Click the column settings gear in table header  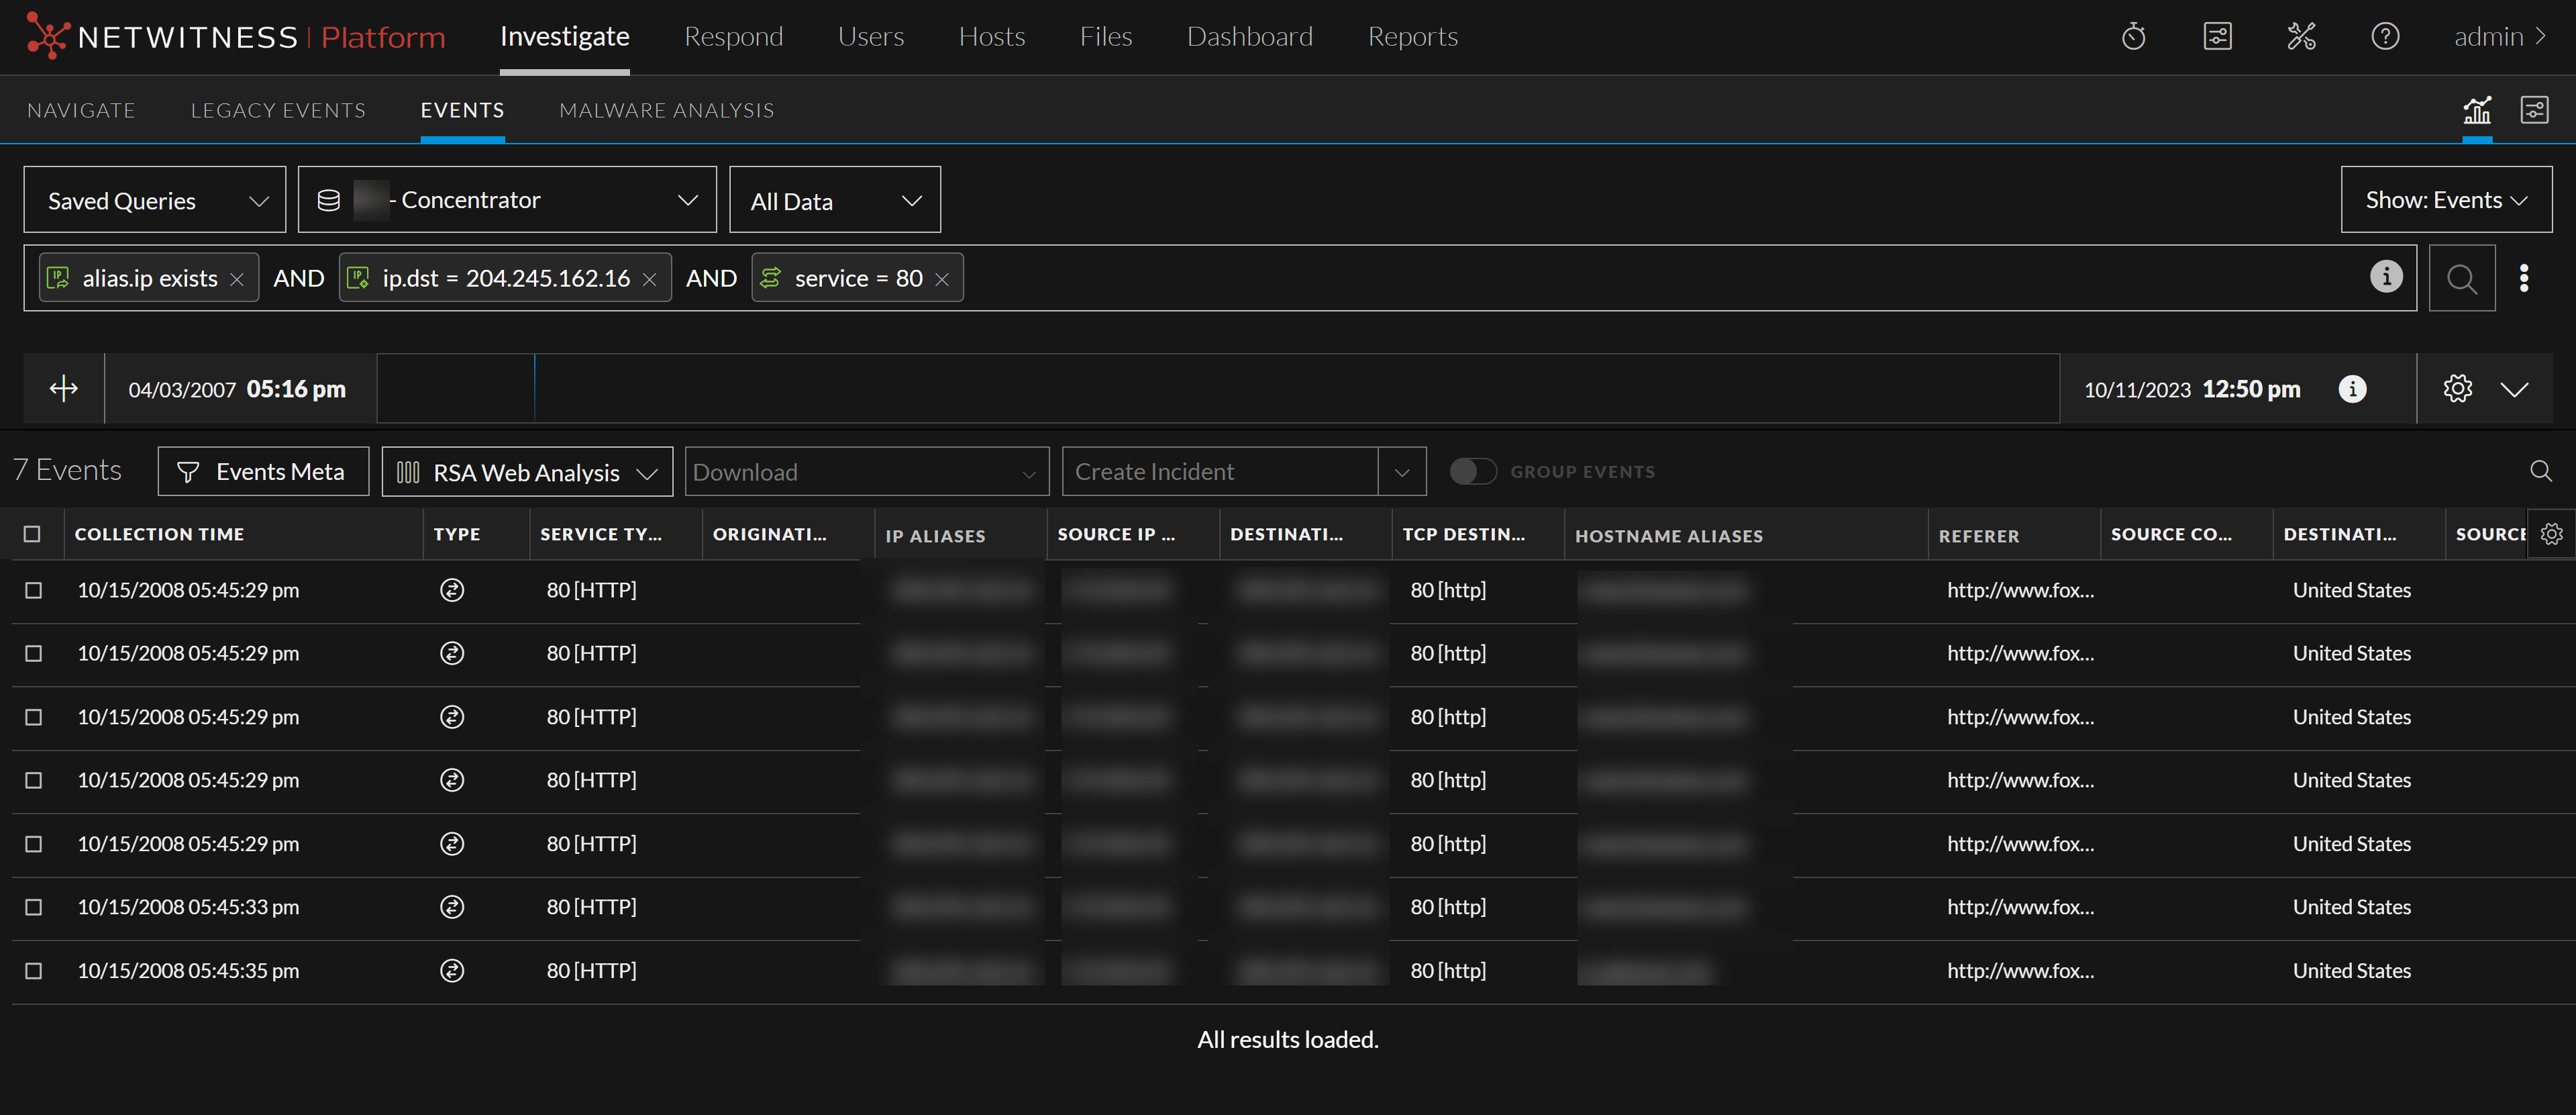pos(2551,534)
